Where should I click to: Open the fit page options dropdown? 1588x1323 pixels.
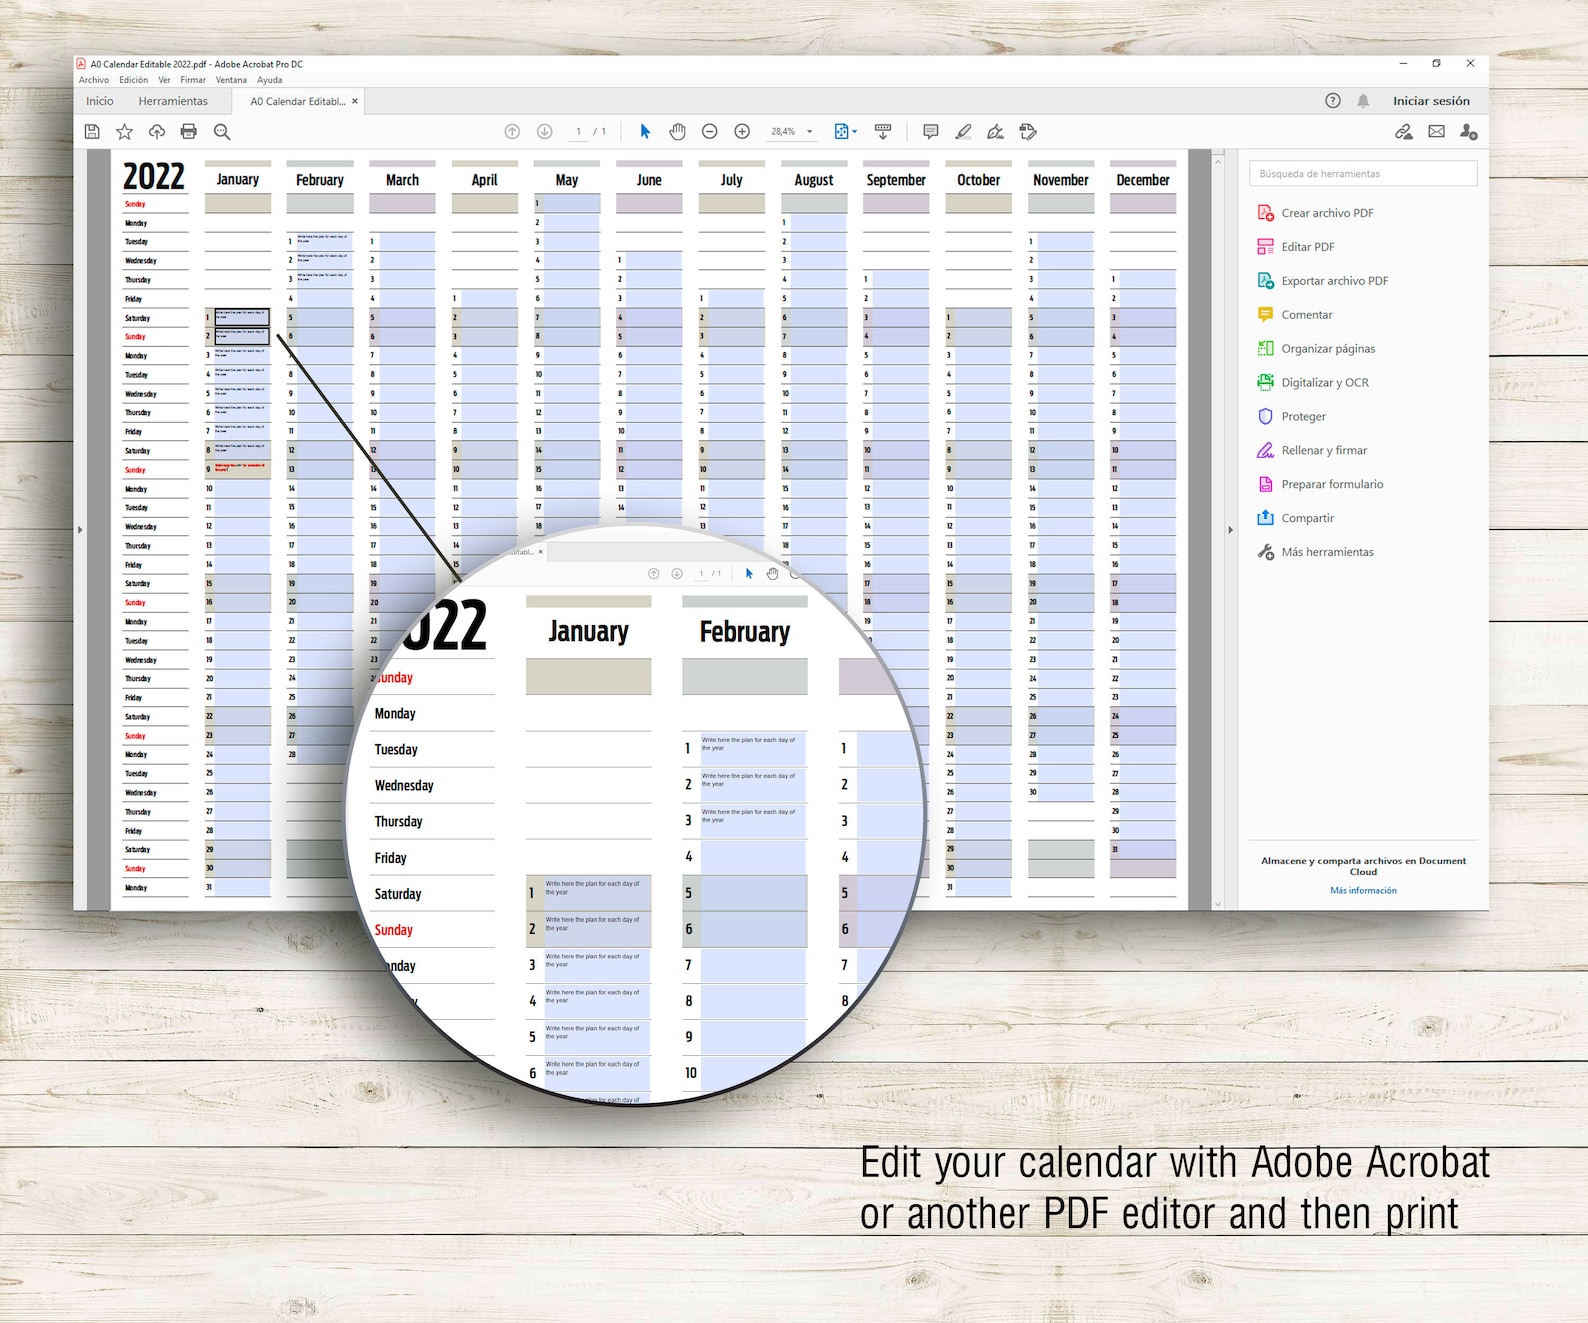(x=846, y=131)
